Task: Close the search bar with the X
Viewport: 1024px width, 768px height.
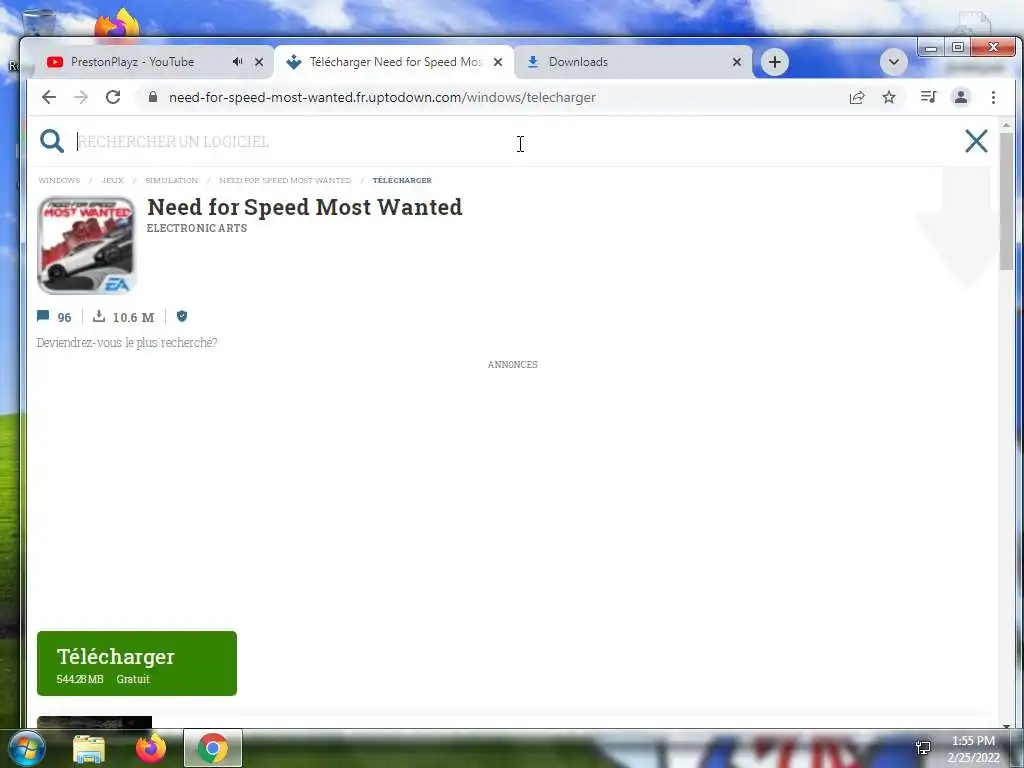Action: 976,141
